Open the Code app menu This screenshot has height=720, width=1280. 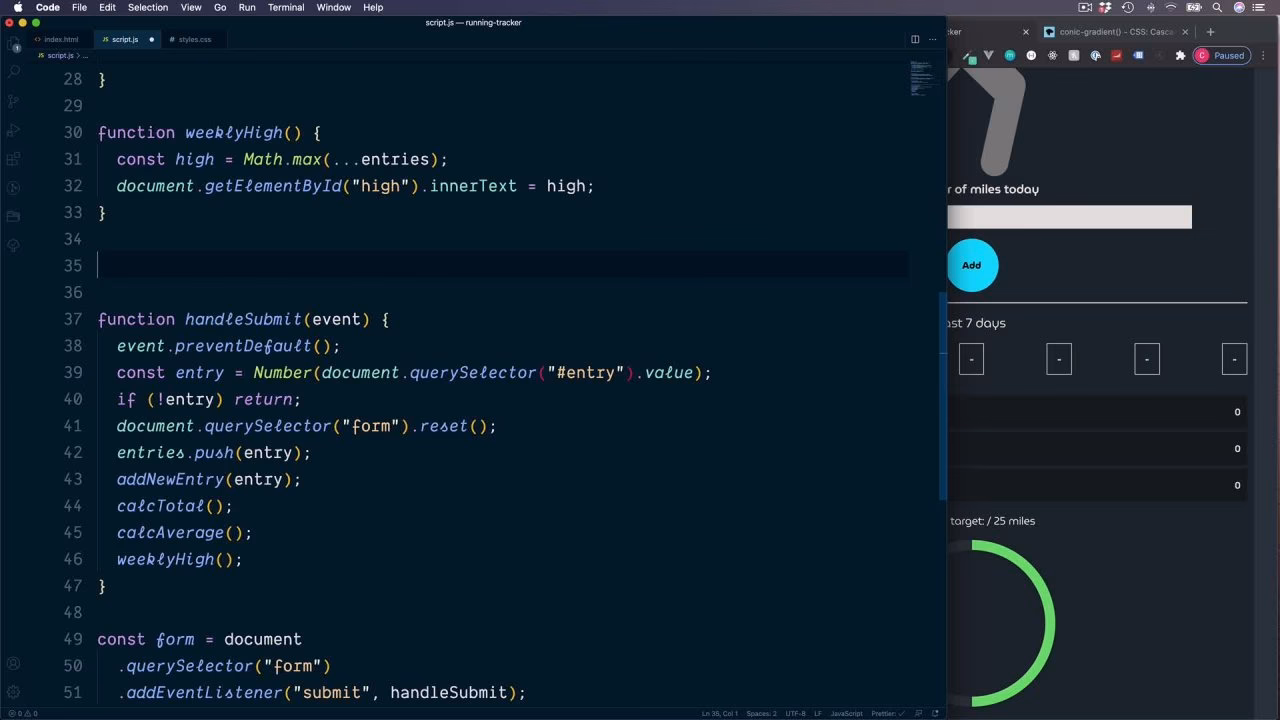click(x=48, y=7)
